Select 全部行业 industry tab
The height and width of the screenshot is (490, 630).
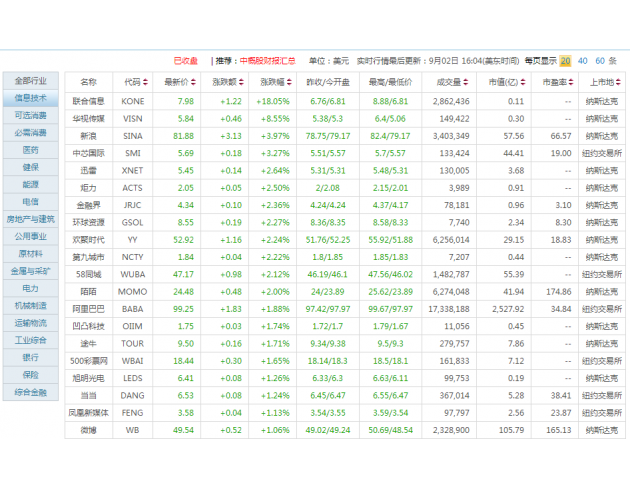point(31,81)
